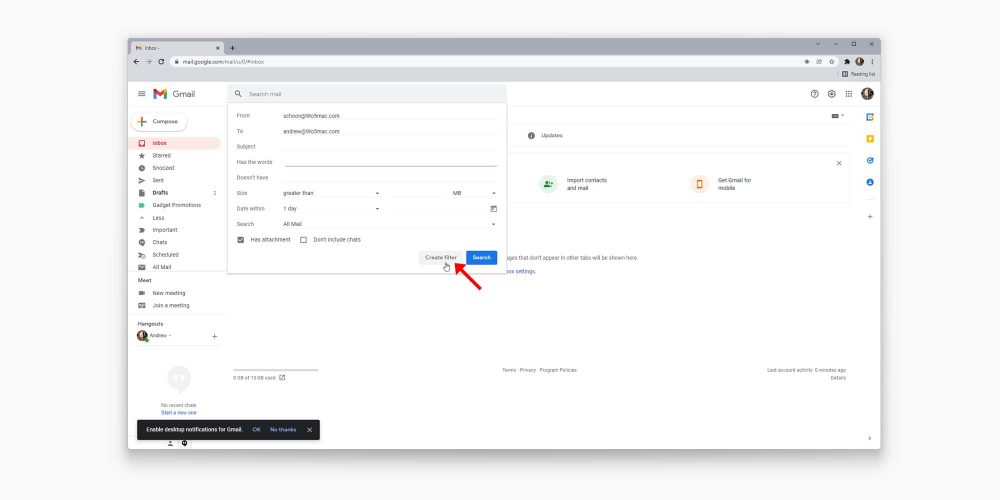1000x500 pixels.
Task: Open the Google apps grid
Action: pyautogui.click(x=849, y=94)
